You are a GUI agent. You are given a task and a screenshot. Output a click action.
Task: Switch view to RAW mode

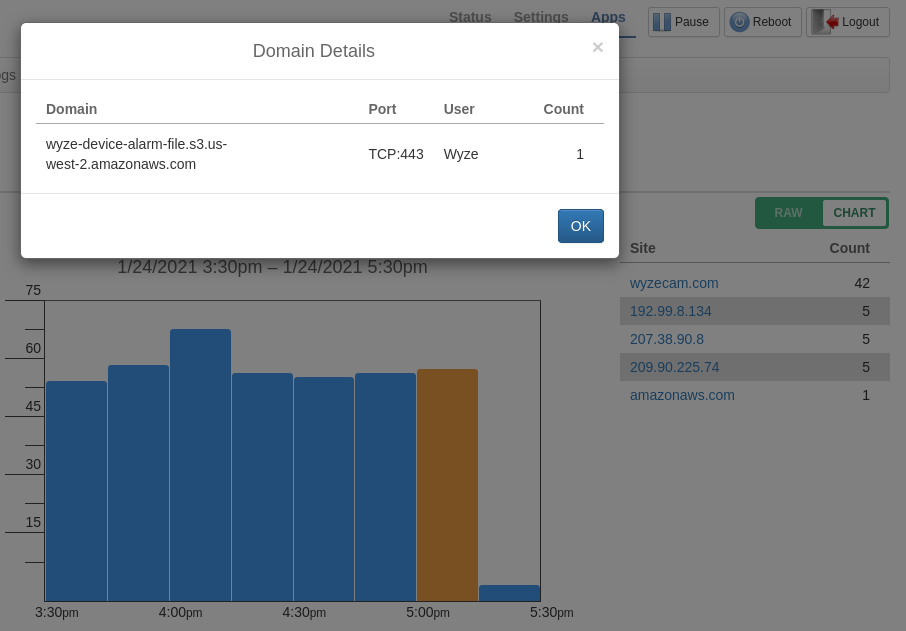point(788,213)
